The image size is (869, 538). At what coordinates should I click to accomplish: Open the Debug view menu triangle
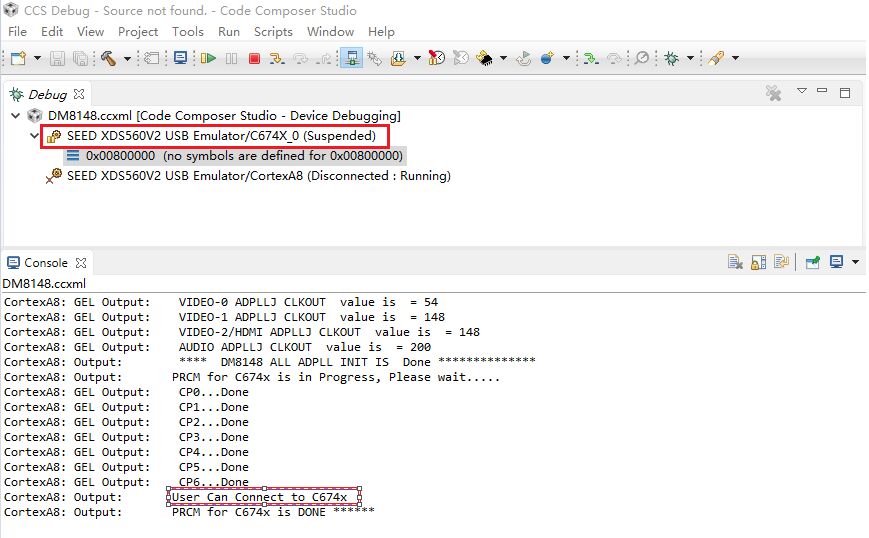pyautogui.click(x=801, y=90)
